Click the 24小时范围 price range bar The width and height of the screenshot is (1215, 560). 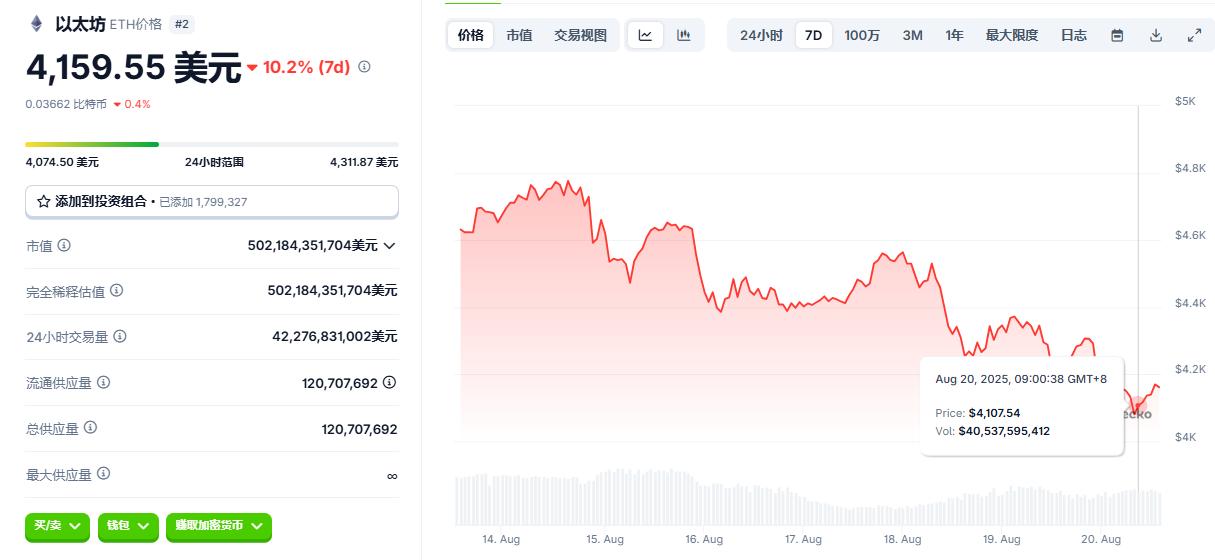point(211,144)
